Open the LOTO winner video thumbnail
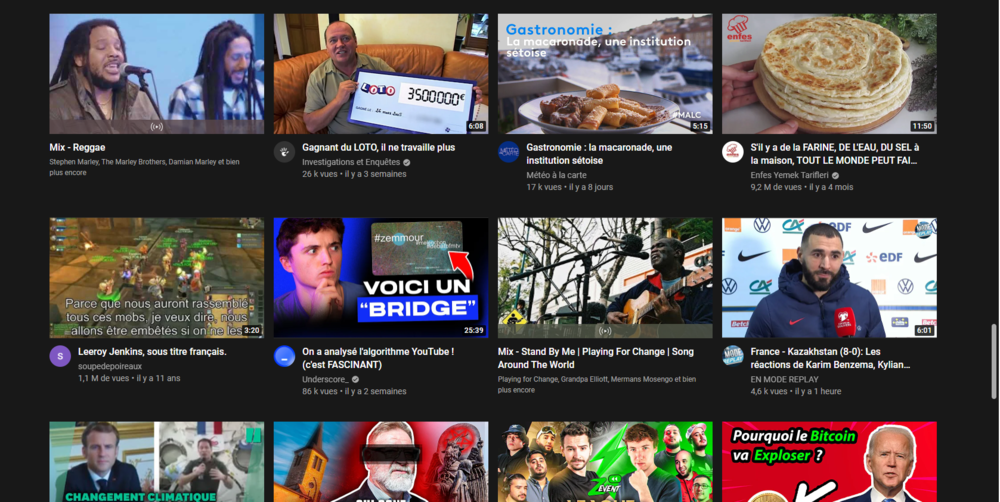The height and width of the screenshot is (502, 1000). click(x=381, y=74)
